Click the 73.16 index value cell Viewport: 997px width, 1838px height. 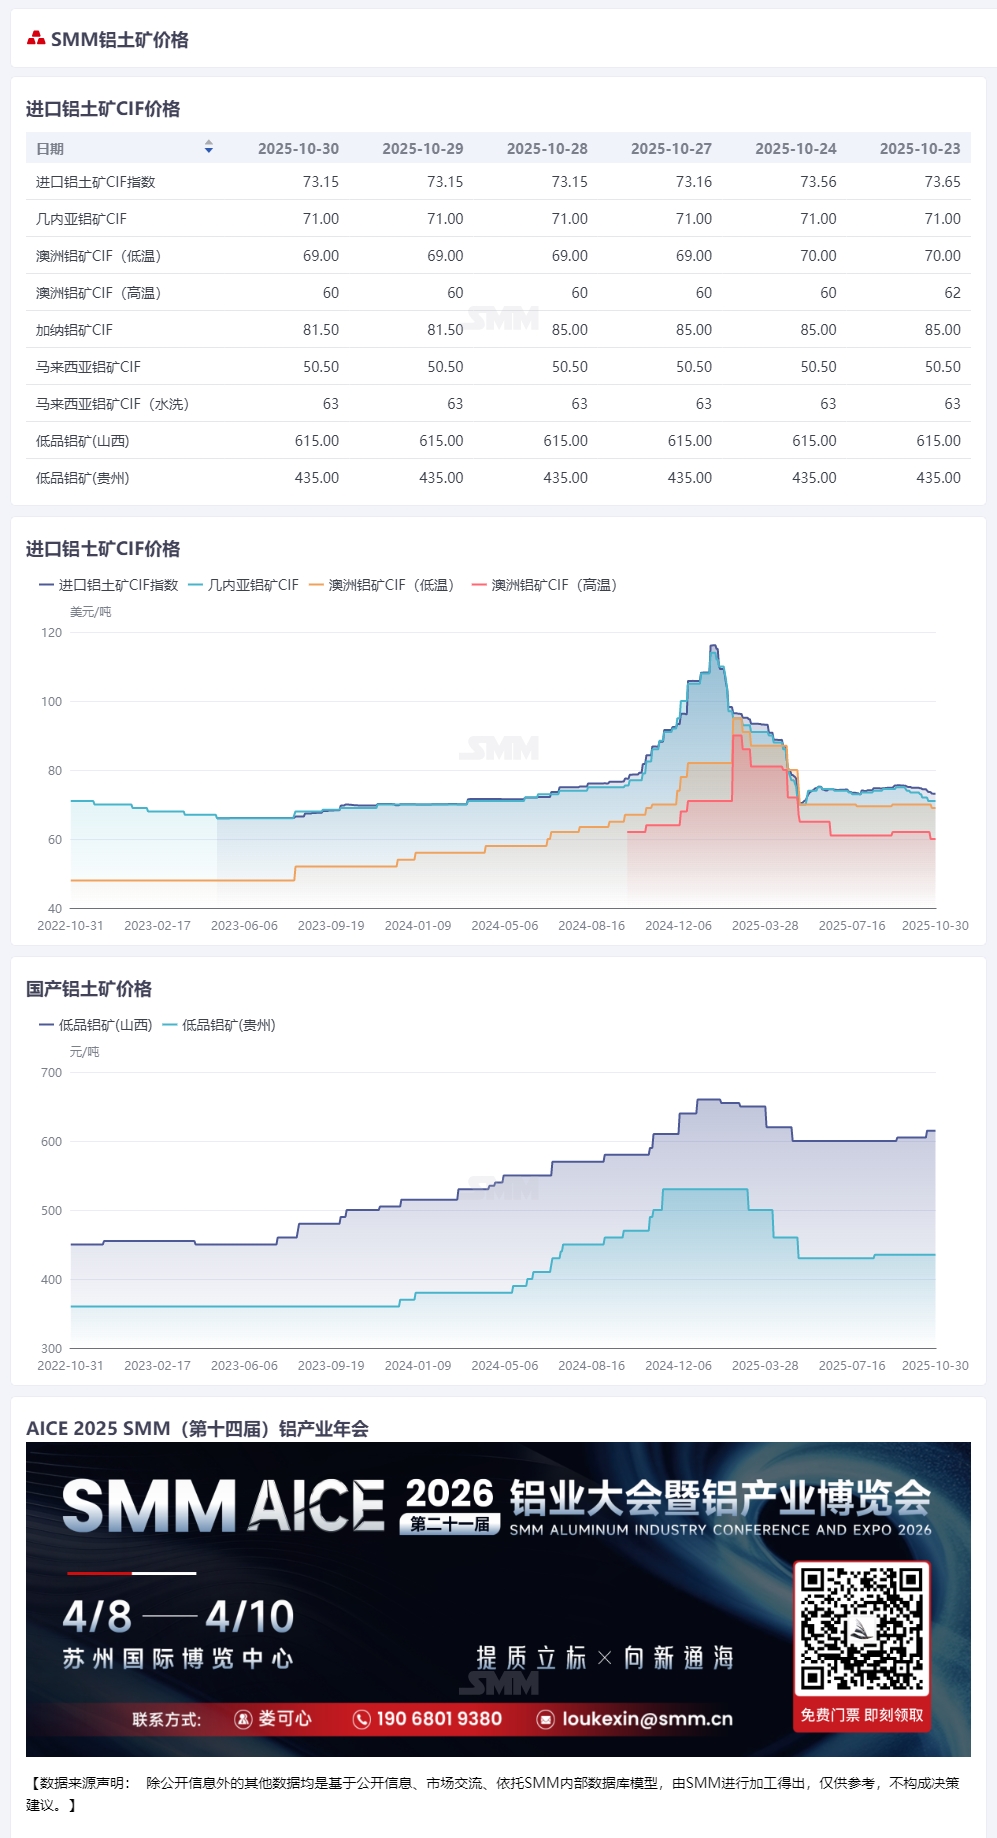[694, 182]
